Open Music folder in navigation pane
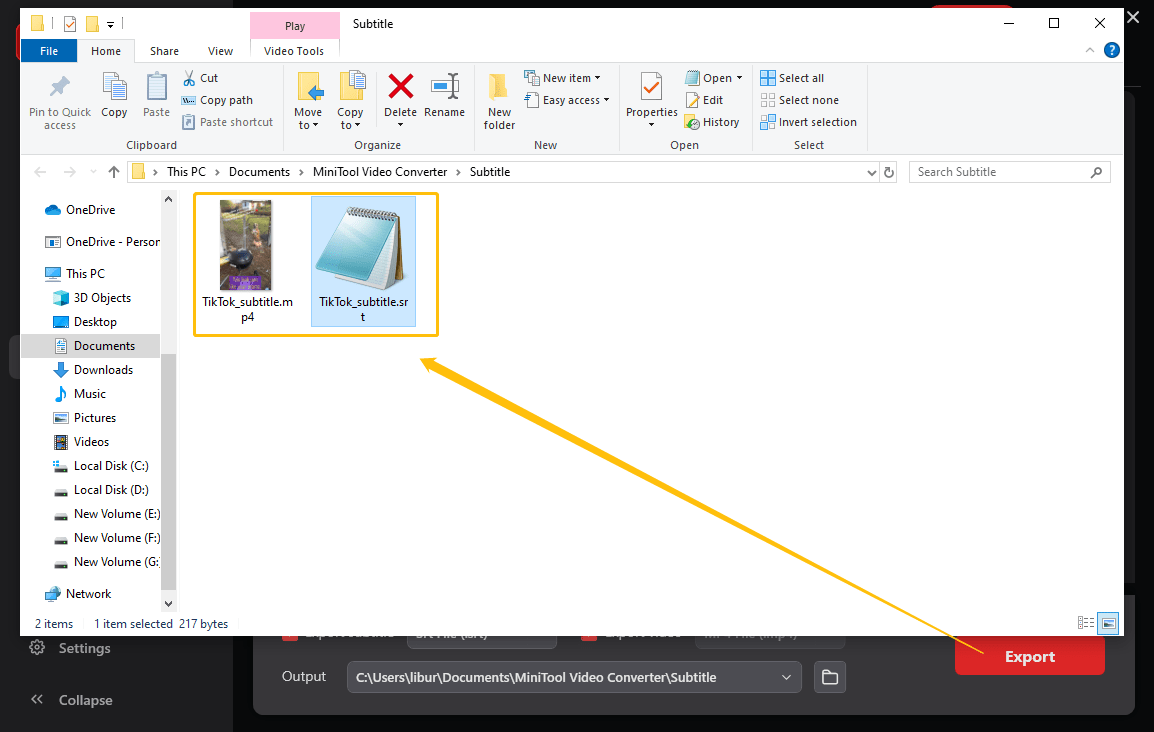The image size is (1154, 732). pyautogui.click(x=79, y=394)
